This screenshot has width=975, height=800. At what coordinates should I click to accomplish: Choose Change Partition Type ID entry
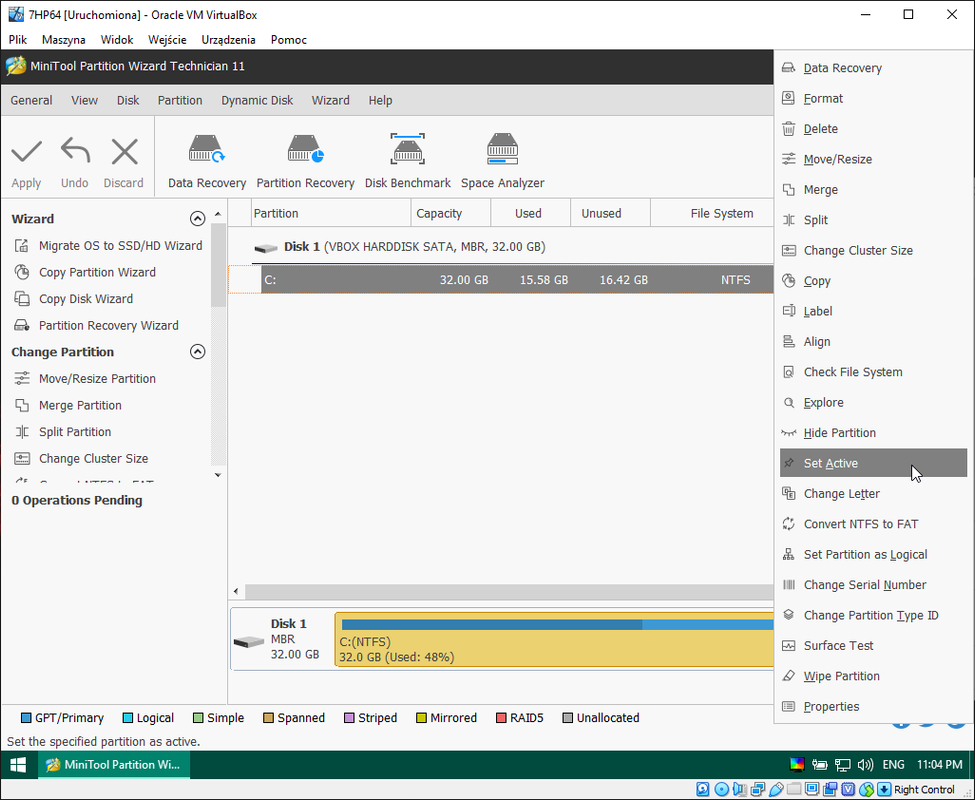[873, 615]
